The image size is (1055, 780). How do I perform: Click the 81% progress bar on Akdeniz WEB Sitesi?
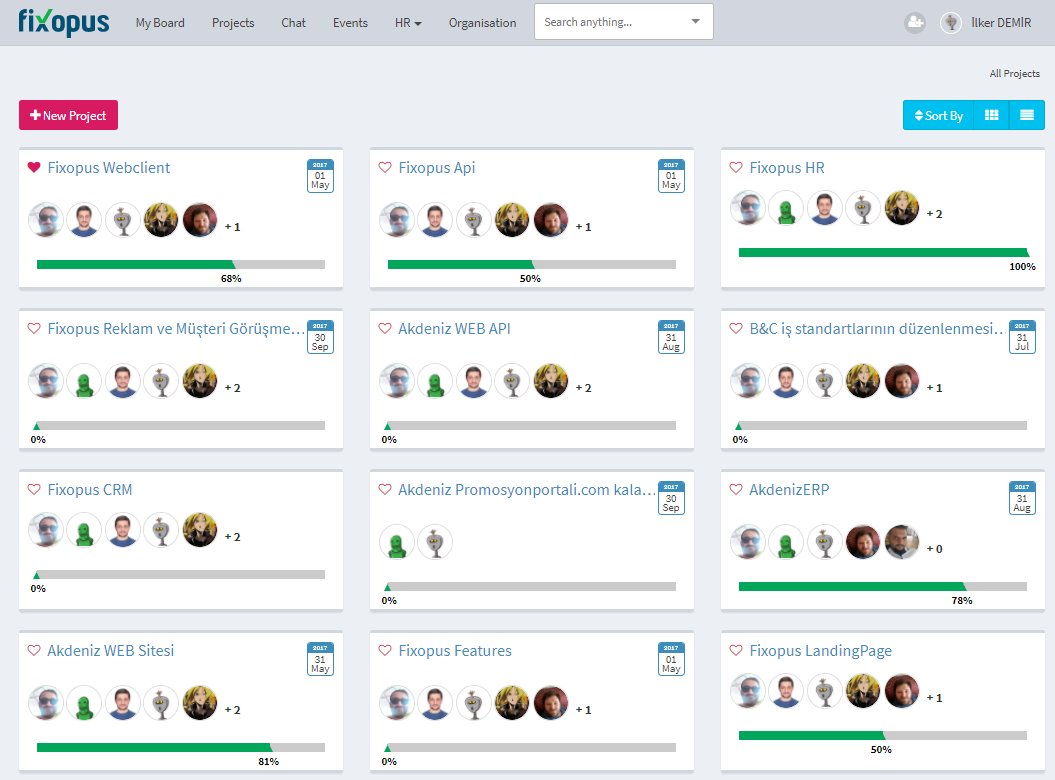pyautogui.click(x=181, y=747)
